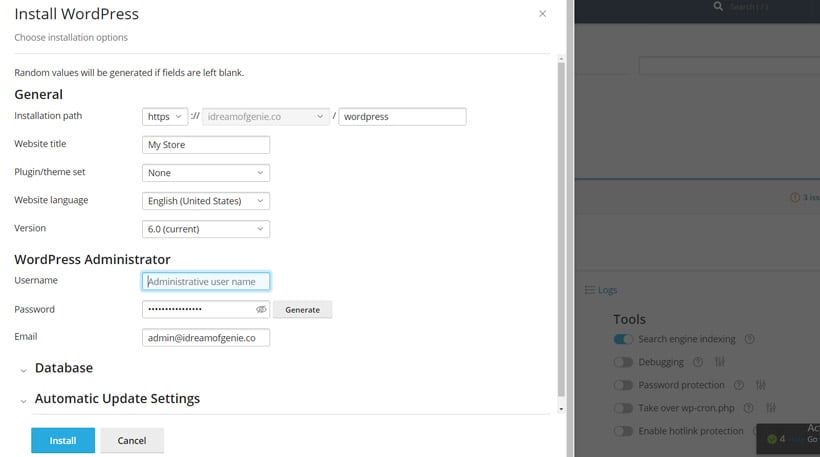Click the dialog vertical scrollbar thumb

(x=561, y=229)
